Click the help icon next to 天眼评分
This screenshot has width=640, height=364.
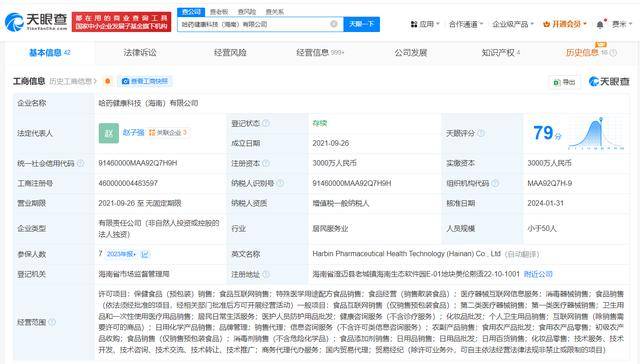[481, 133]
